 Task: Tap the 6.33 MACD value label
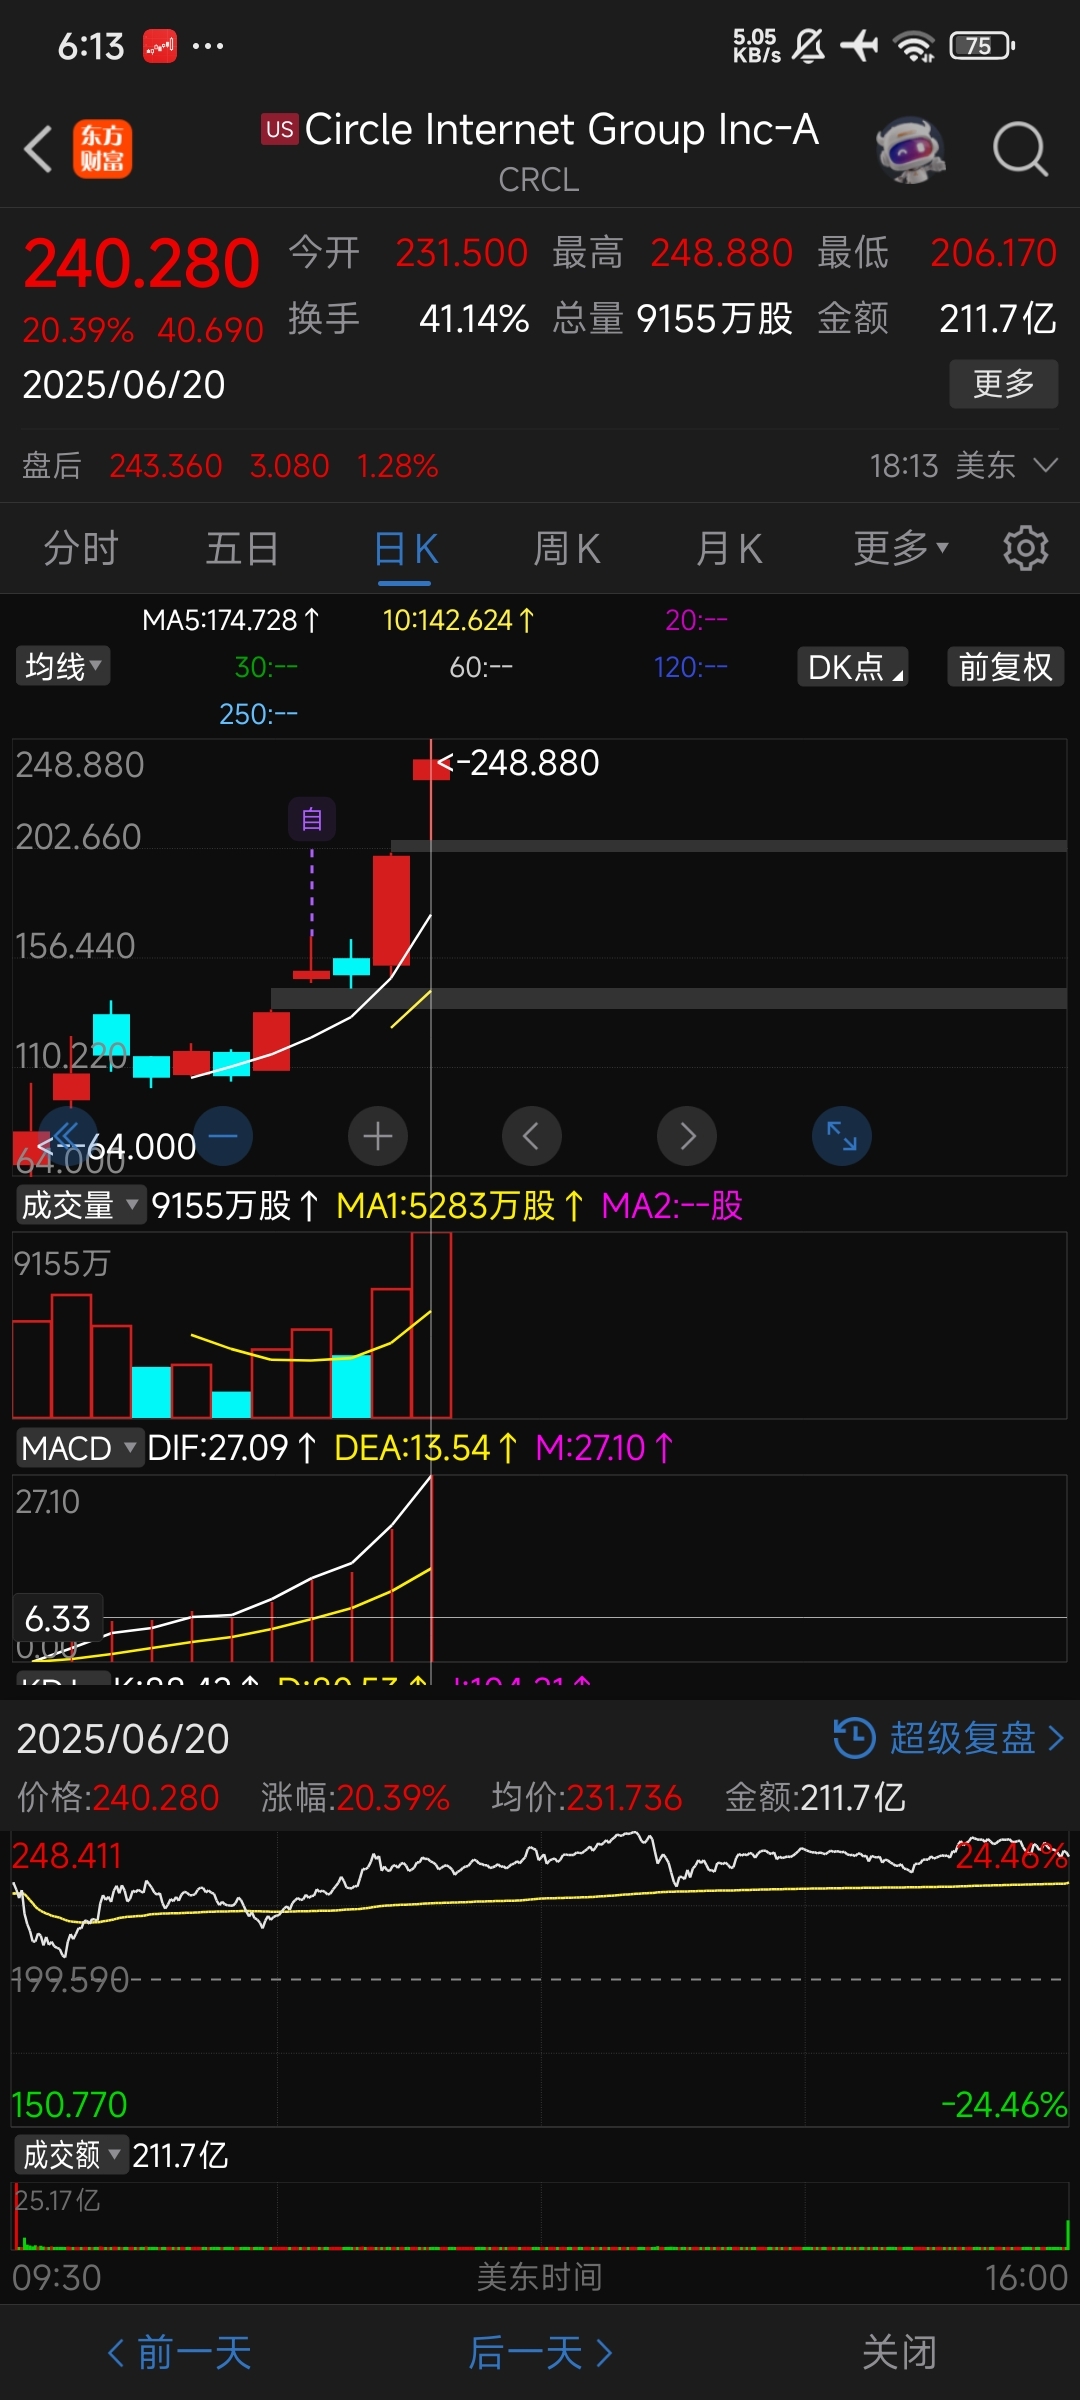[x=58, y=1618]
